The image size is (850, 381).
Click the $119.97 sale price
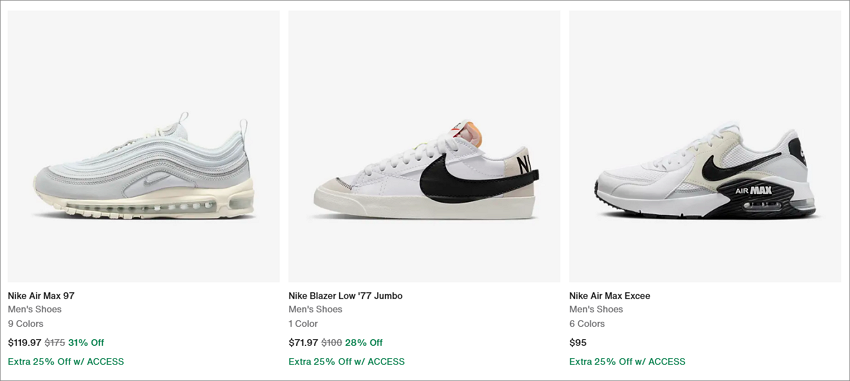24,343
